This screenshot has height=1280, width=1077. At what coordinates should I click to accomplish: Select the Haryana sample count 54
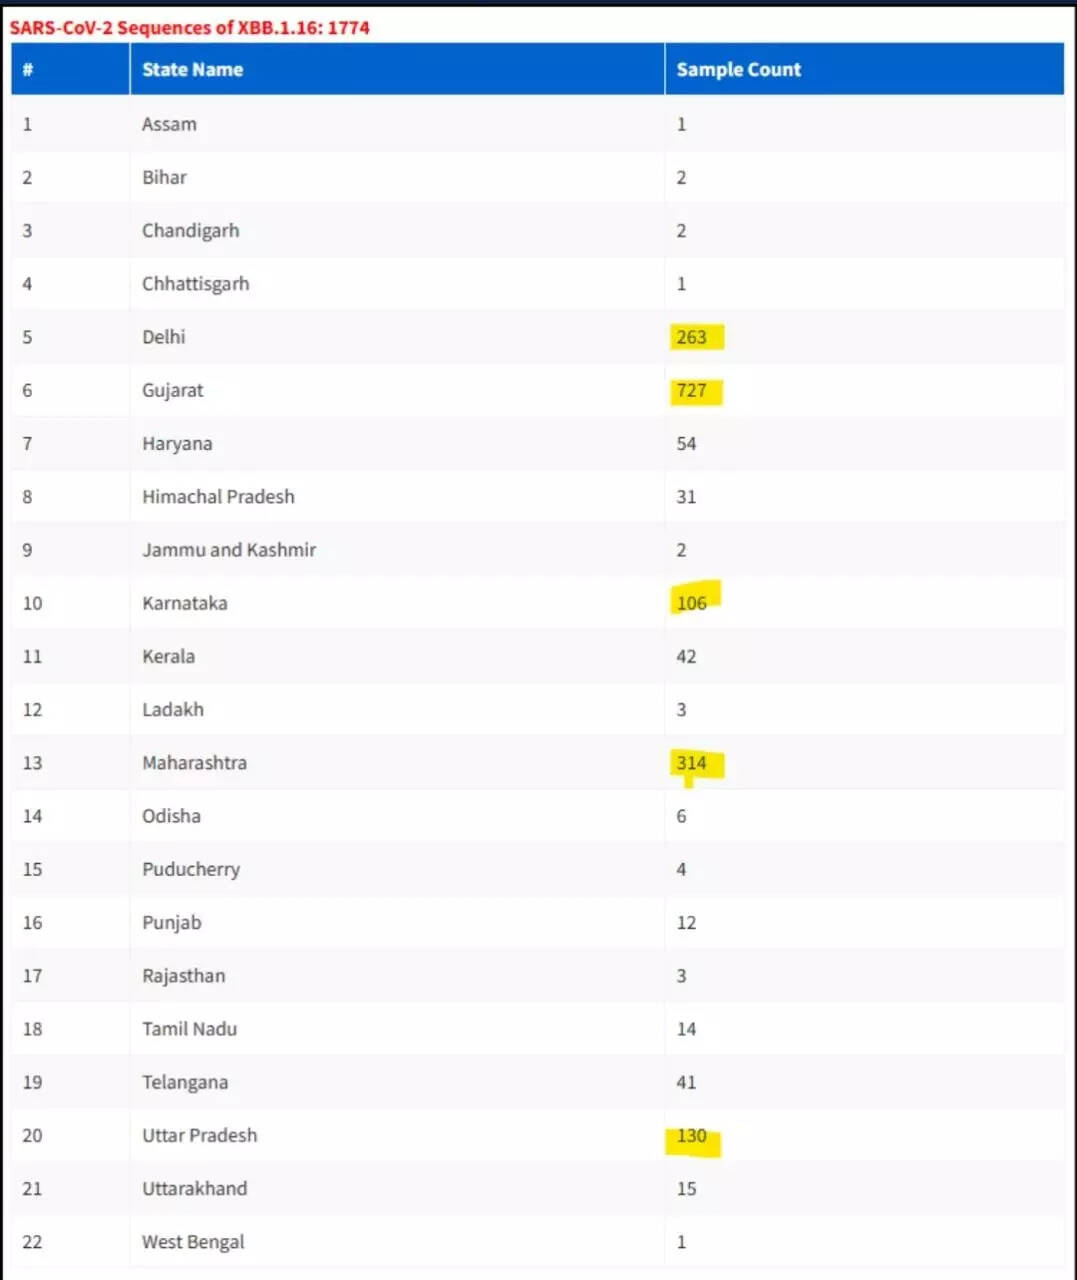point(686,444)
